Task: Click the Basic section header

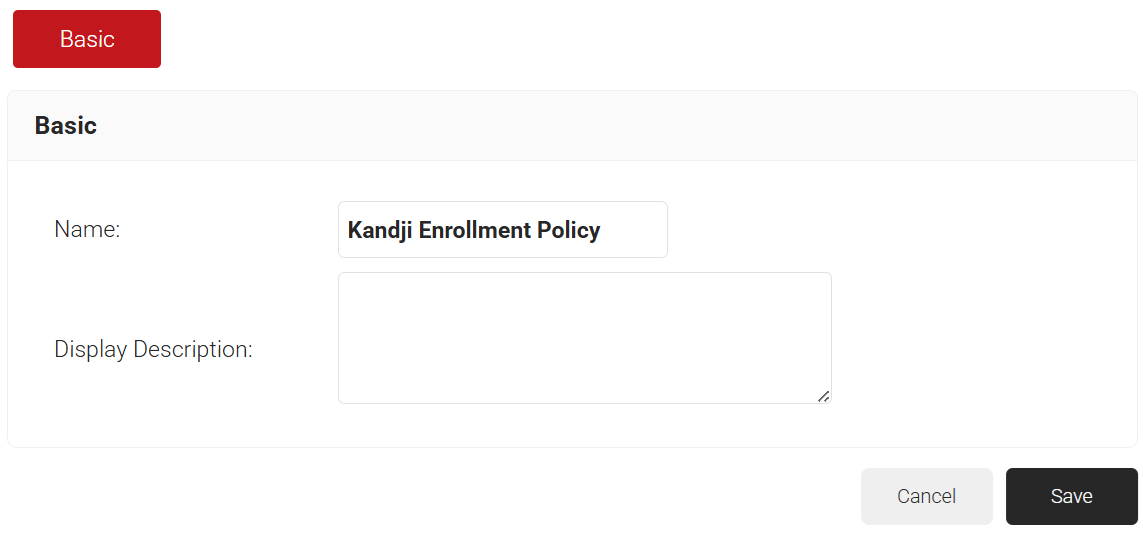Action: [x=66, y=126]
